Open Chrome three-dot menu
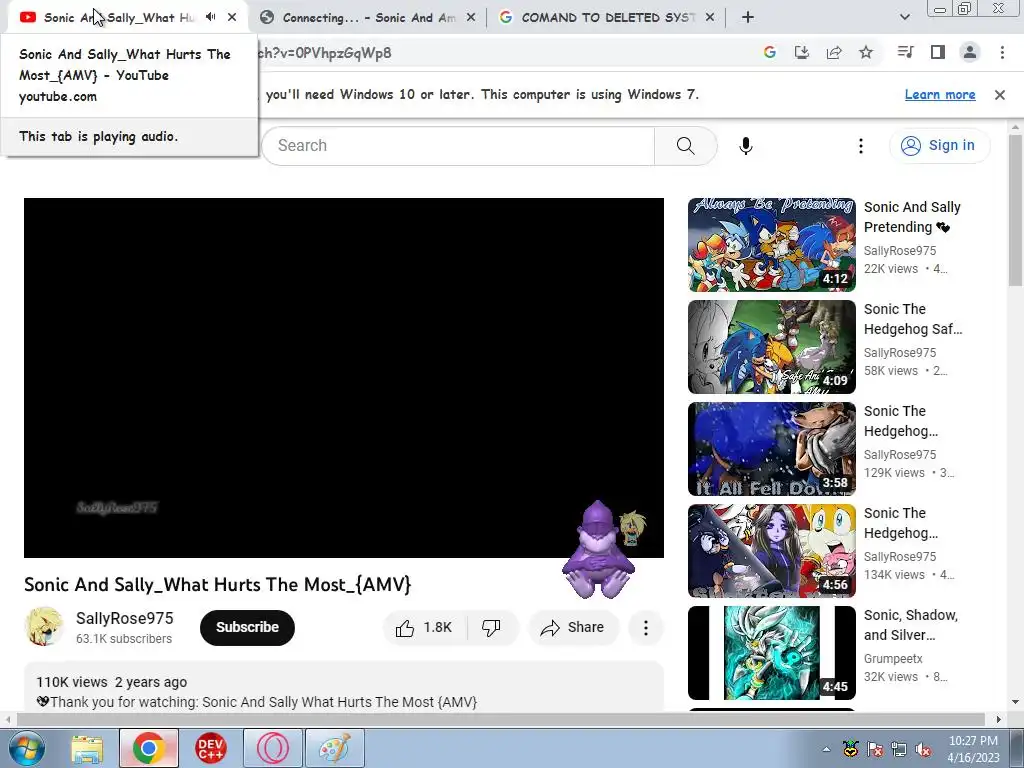 (x=1002, y=52)
